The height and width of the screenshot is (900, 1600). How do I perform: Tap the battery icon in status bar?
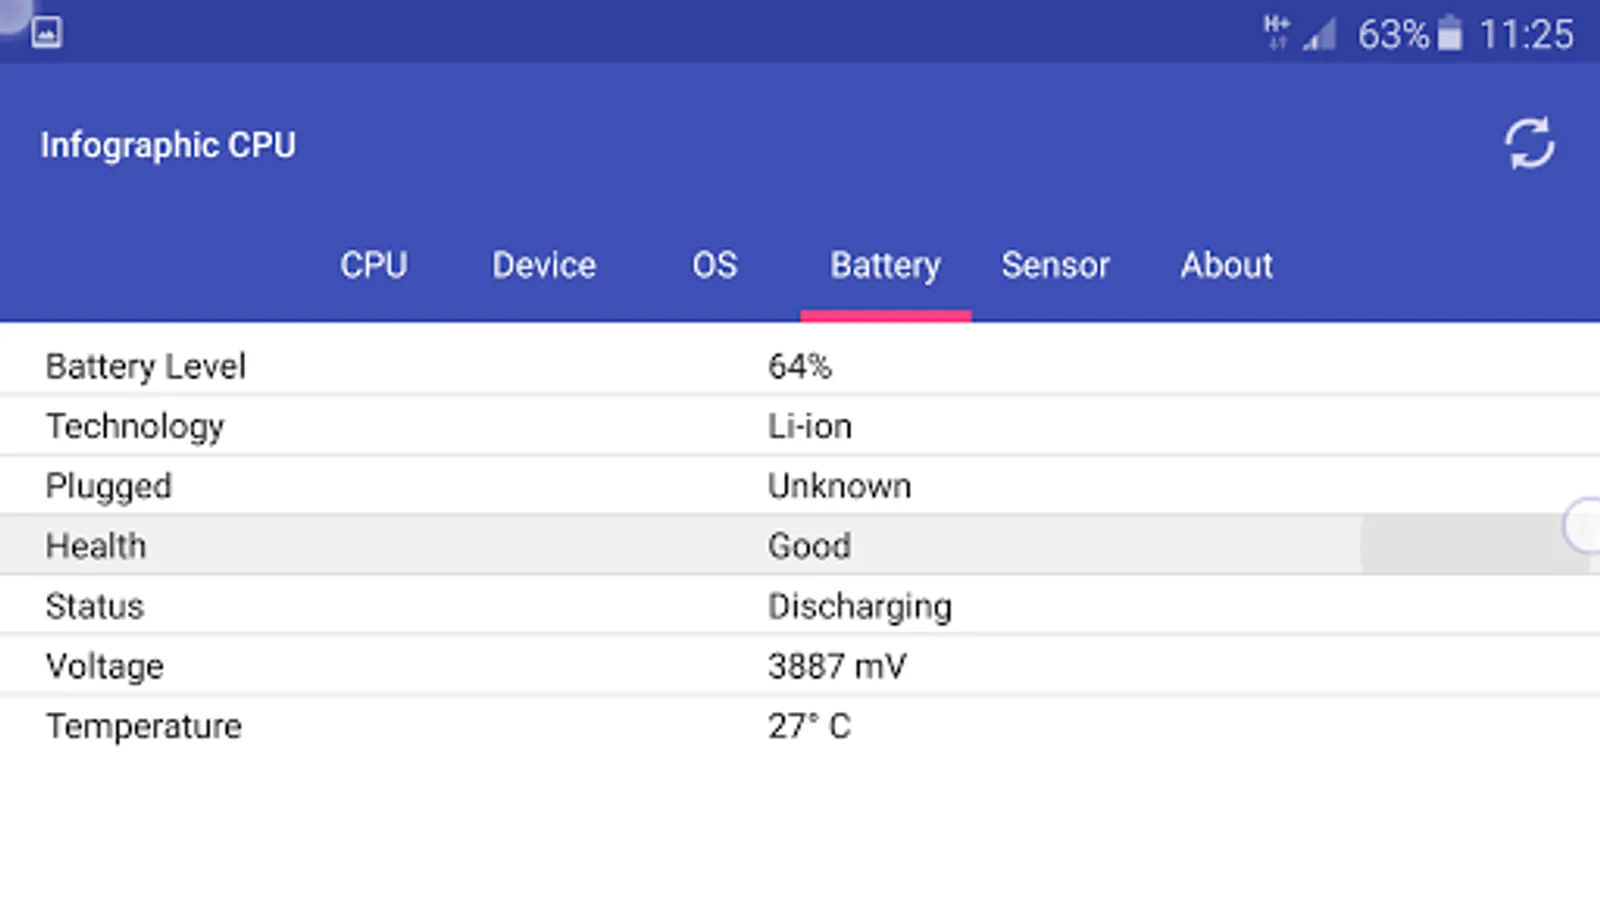pyautogui.click(x=1449, y=34)
